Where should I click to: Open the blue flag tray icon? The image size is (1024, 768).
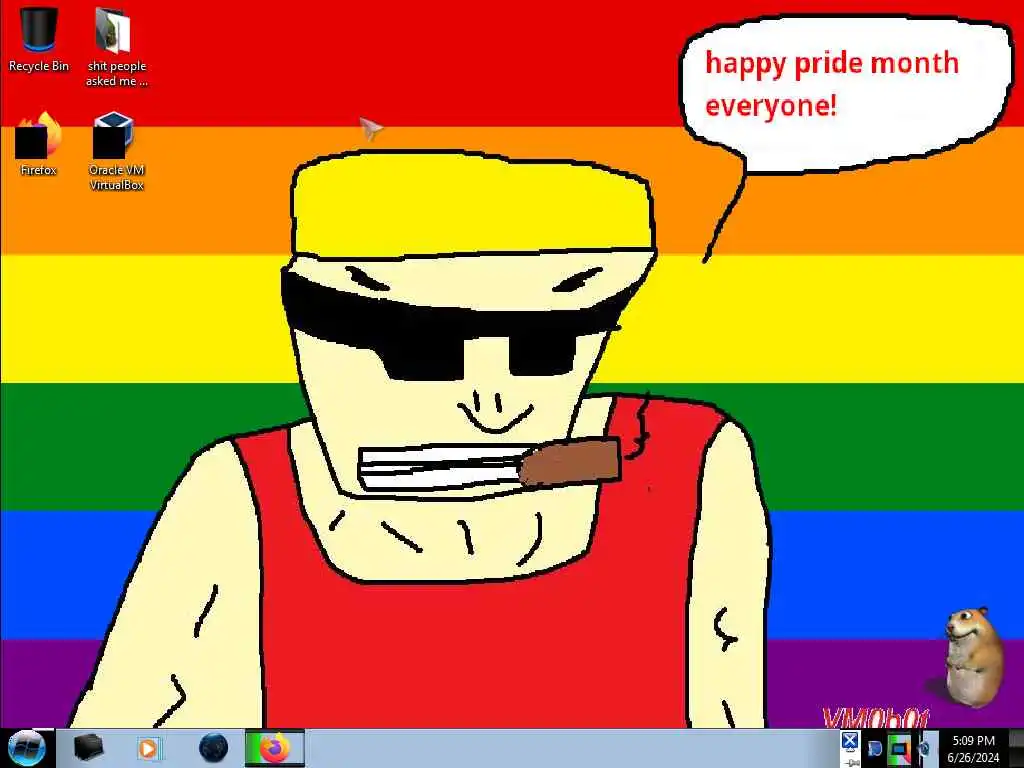(x=874, y=749)
